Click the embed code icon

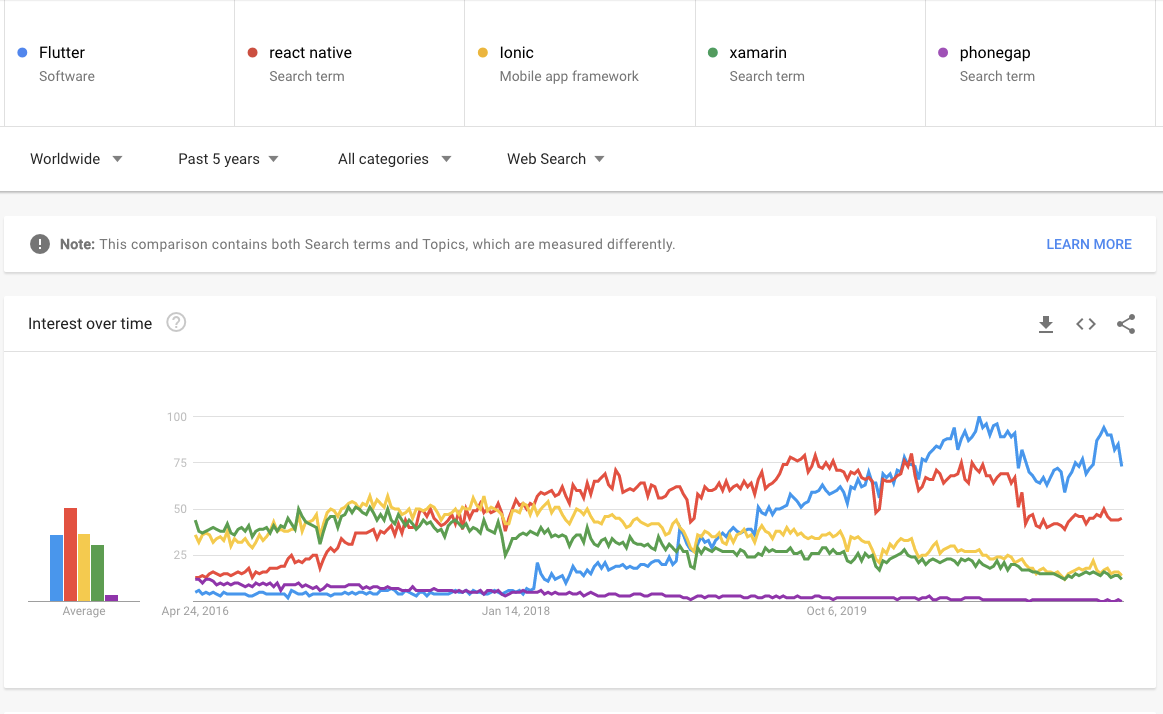point(1086,324)
